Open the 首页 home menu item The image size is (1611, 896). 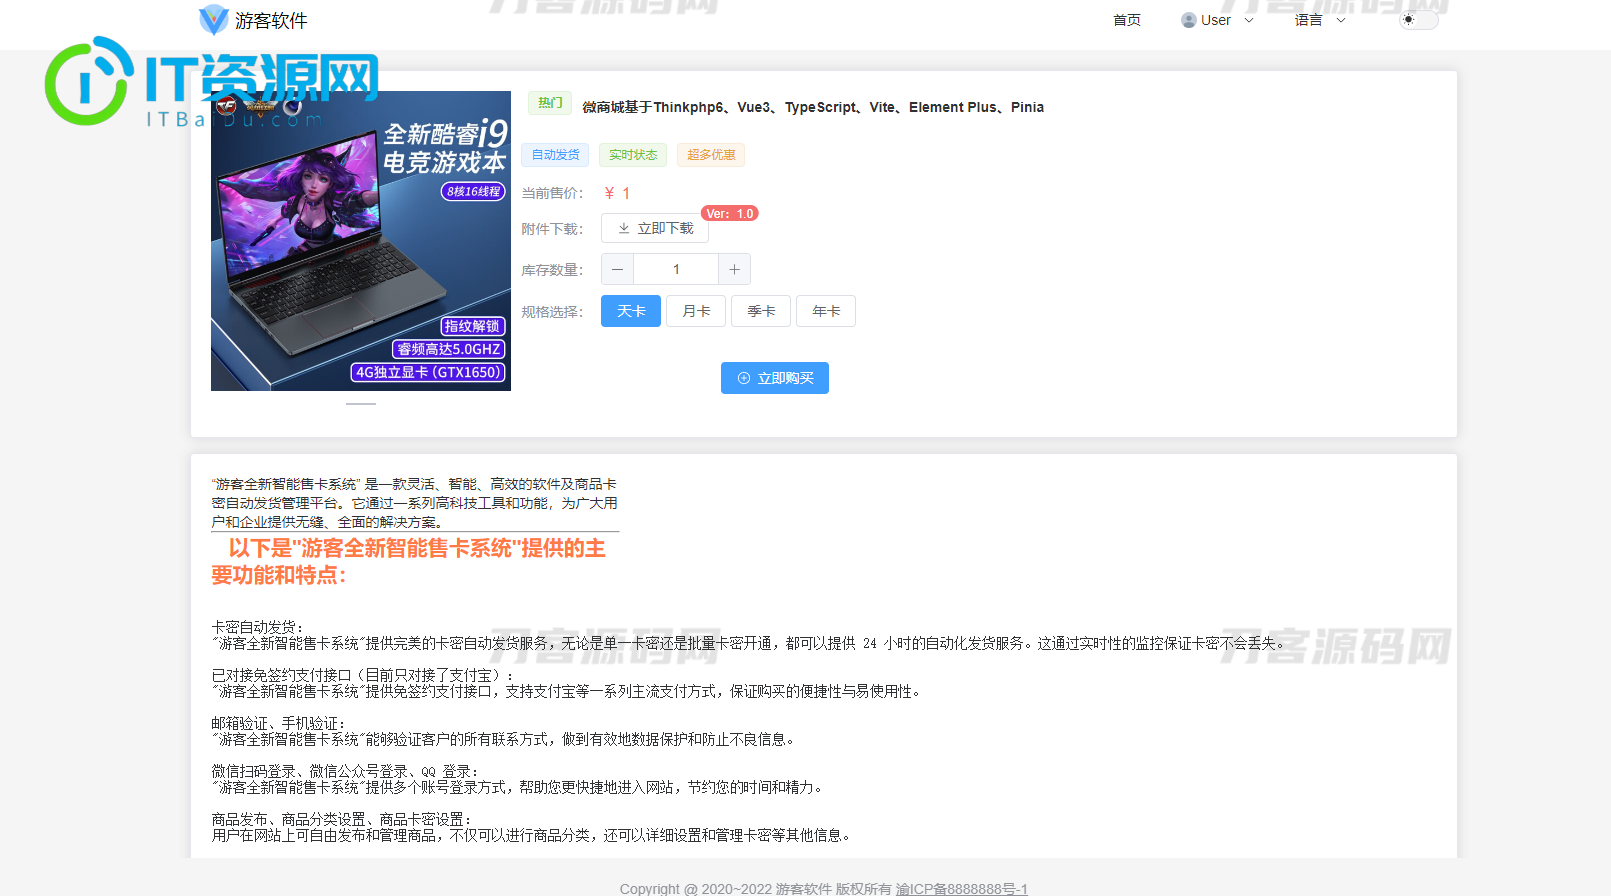(x=1127, y=20)
